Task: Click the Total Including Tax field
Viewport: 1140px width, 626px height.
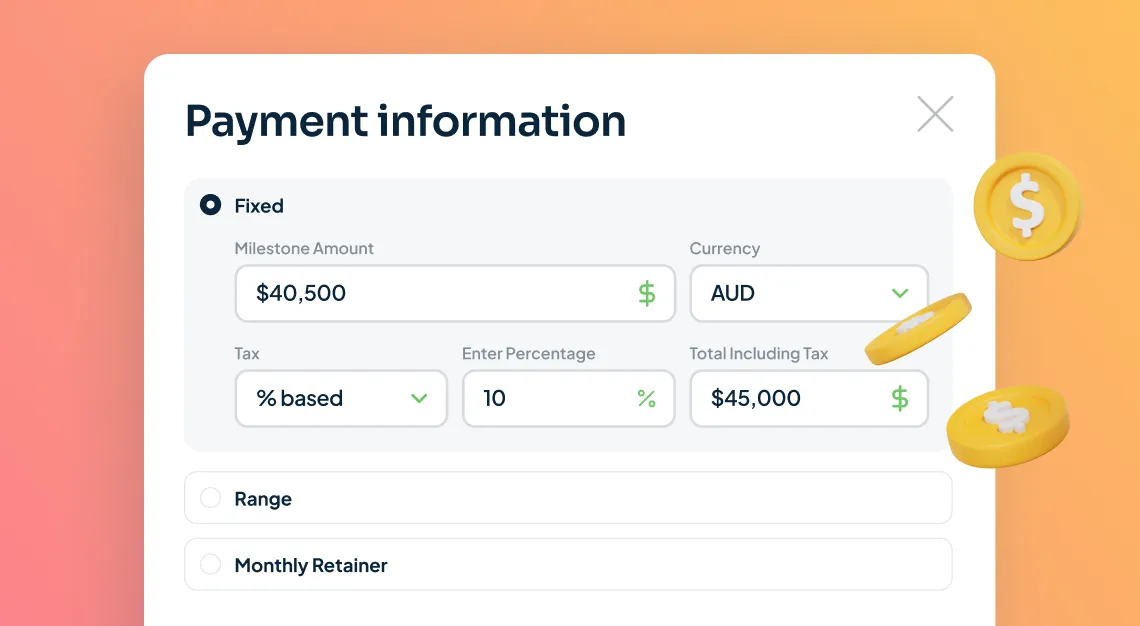Action: [808, 398]
